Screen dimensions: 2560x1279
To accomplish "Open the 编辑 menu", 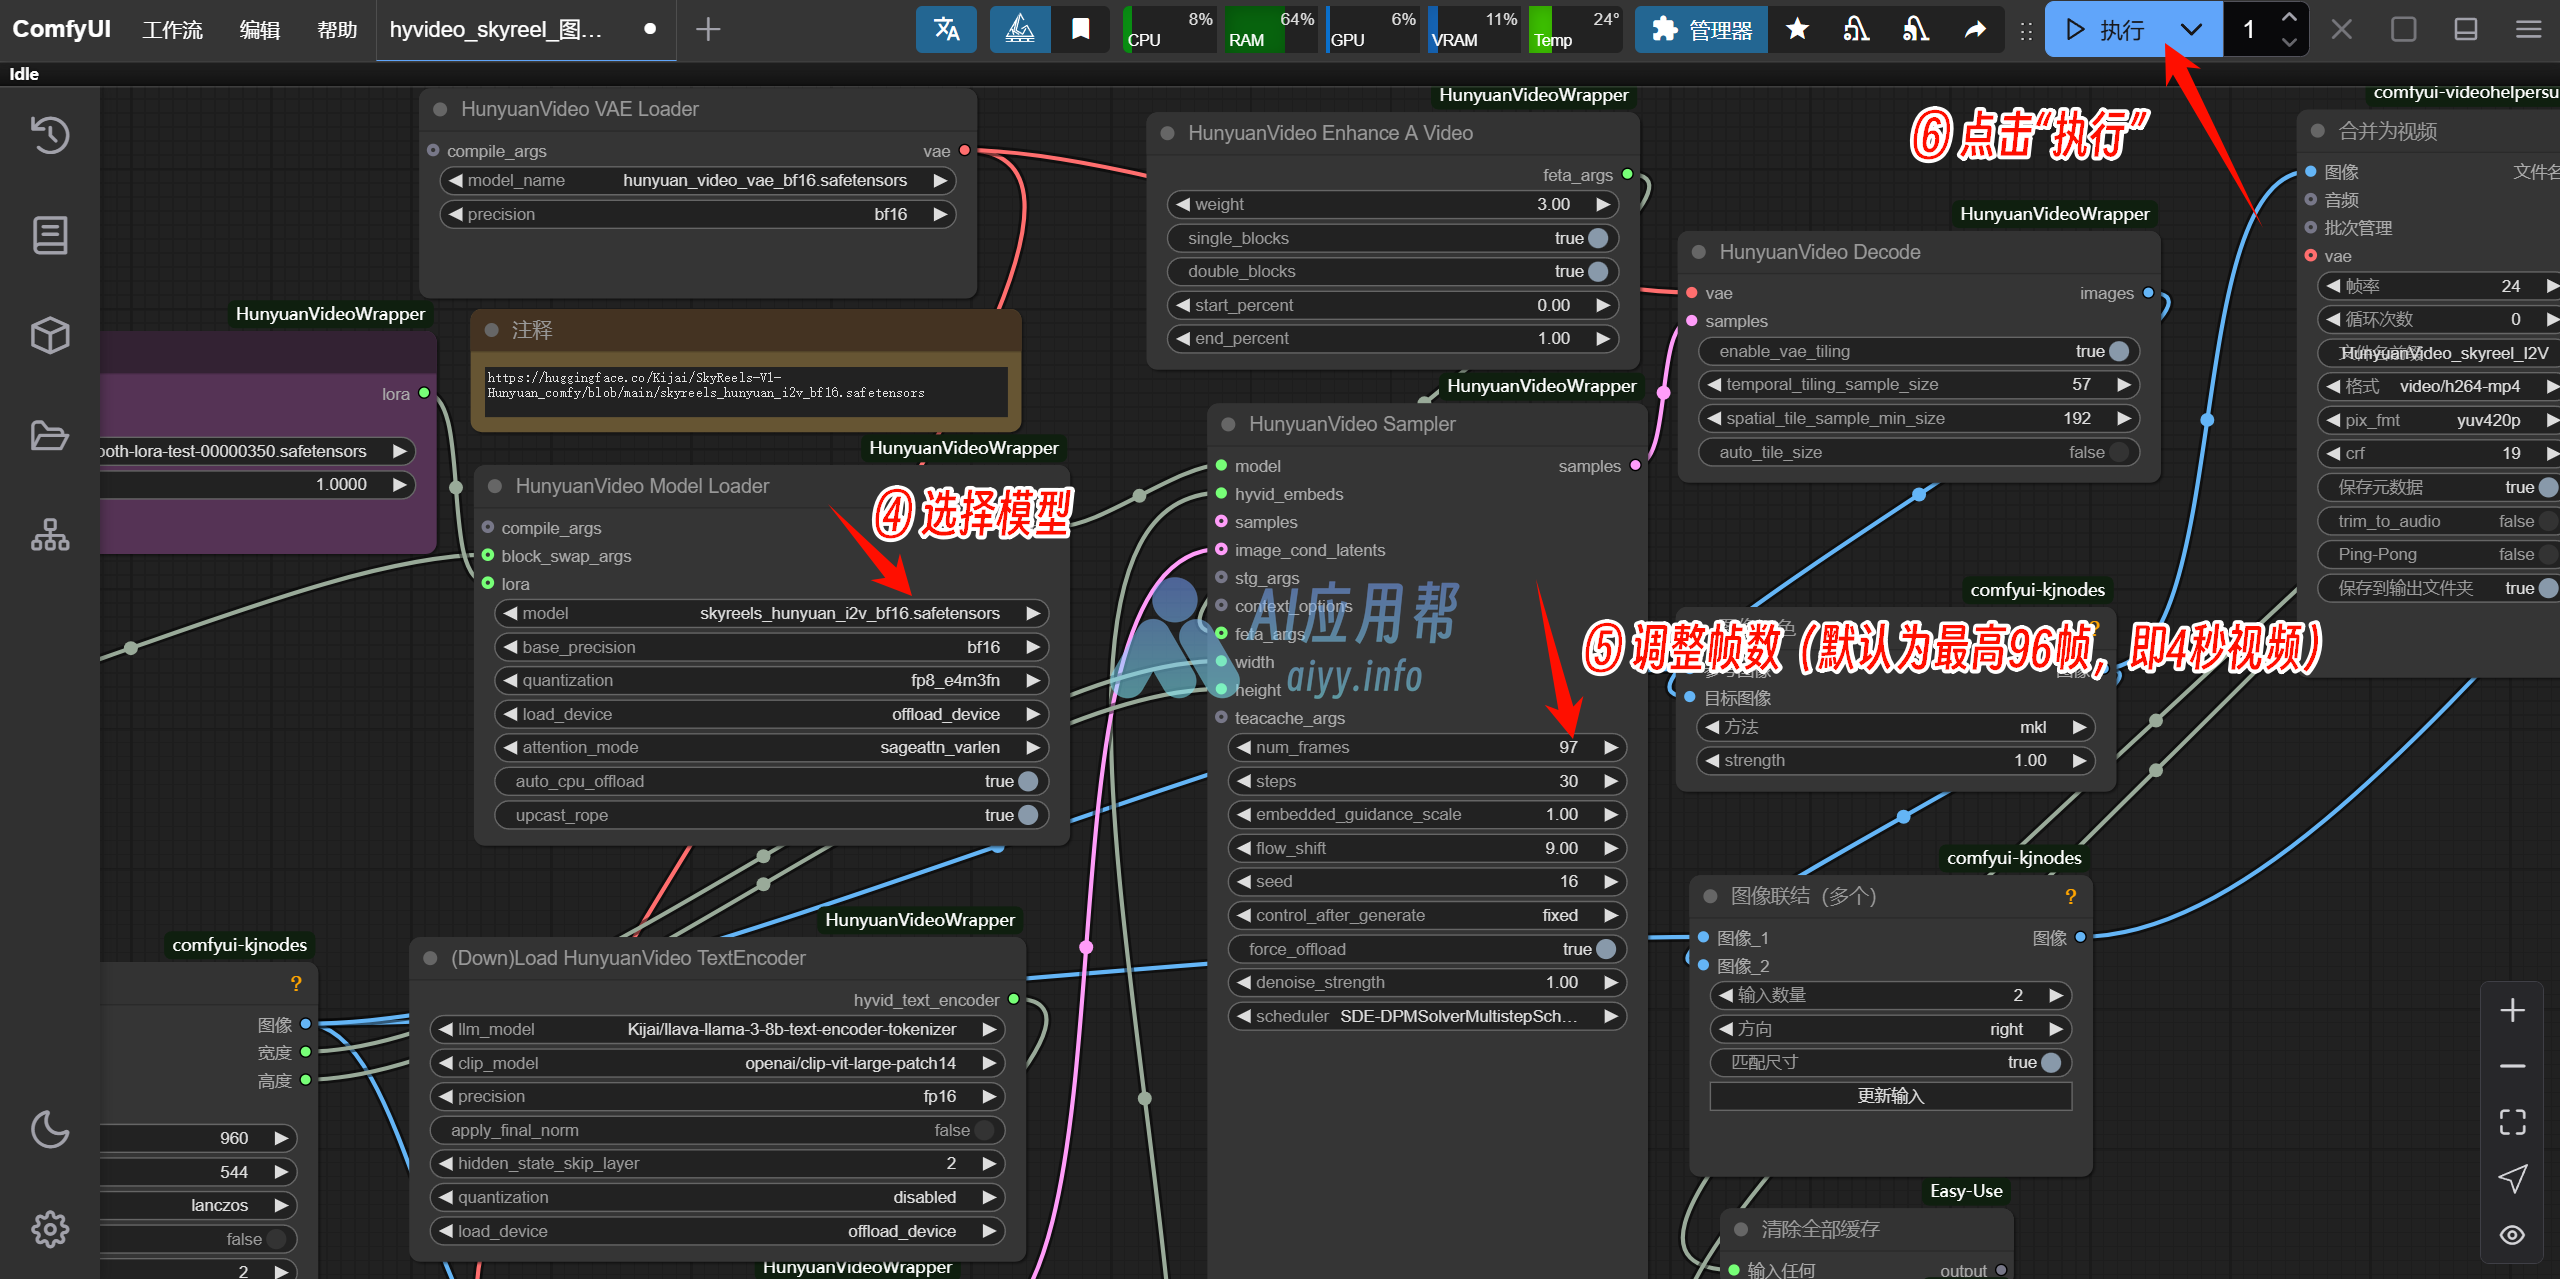I will [x=260, y=29].
